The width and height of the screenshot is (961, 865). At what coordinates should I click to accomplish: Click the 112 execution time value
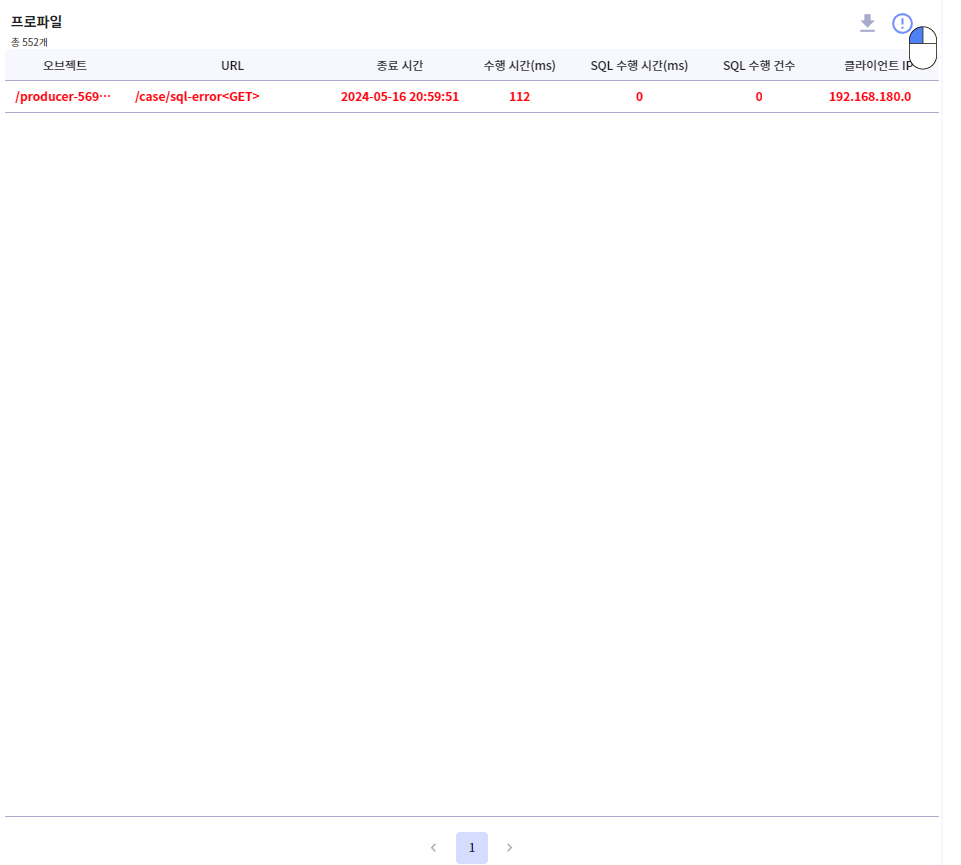coord(519,97)
